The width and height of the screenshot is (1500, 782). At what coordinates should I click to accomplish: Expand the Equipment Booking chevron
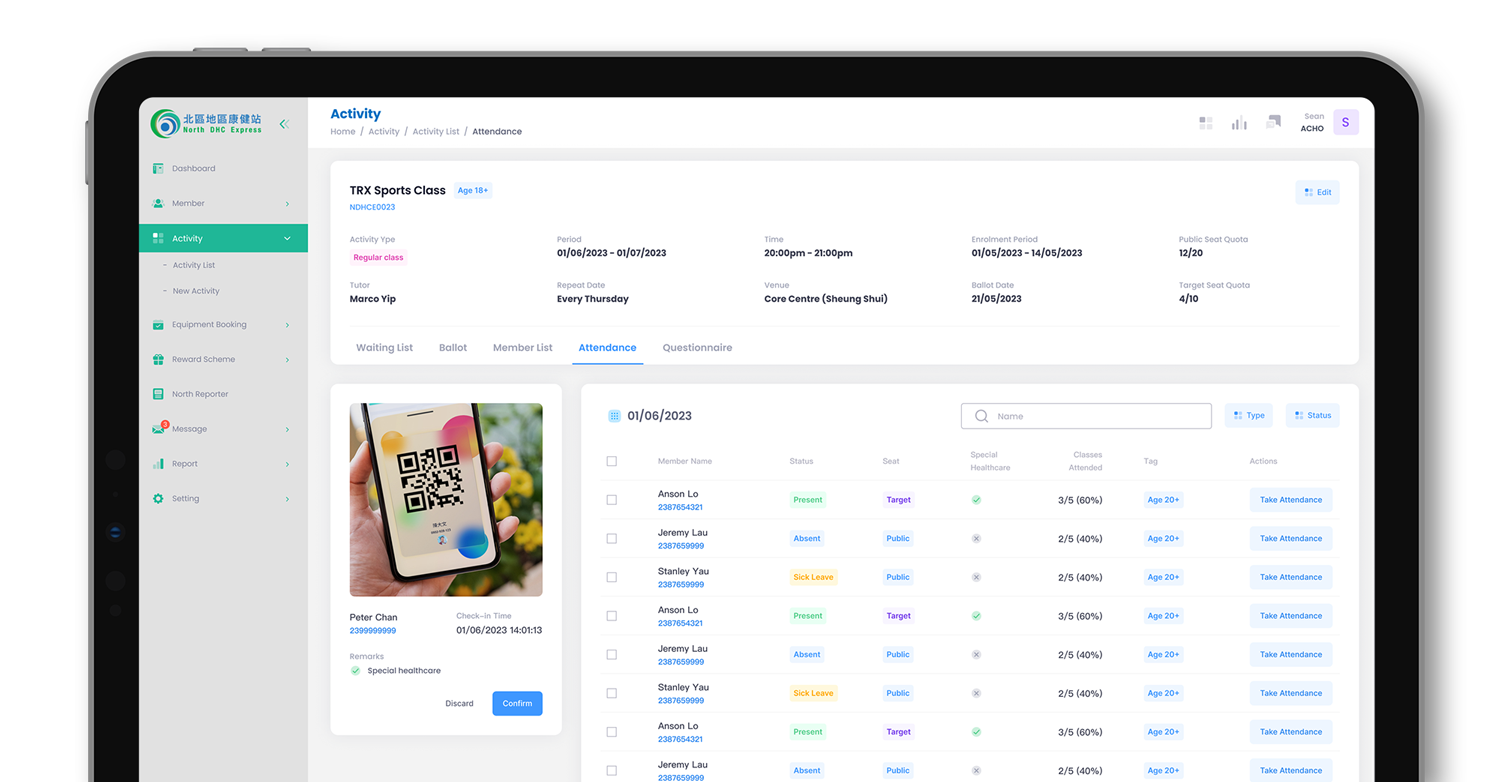287,325
